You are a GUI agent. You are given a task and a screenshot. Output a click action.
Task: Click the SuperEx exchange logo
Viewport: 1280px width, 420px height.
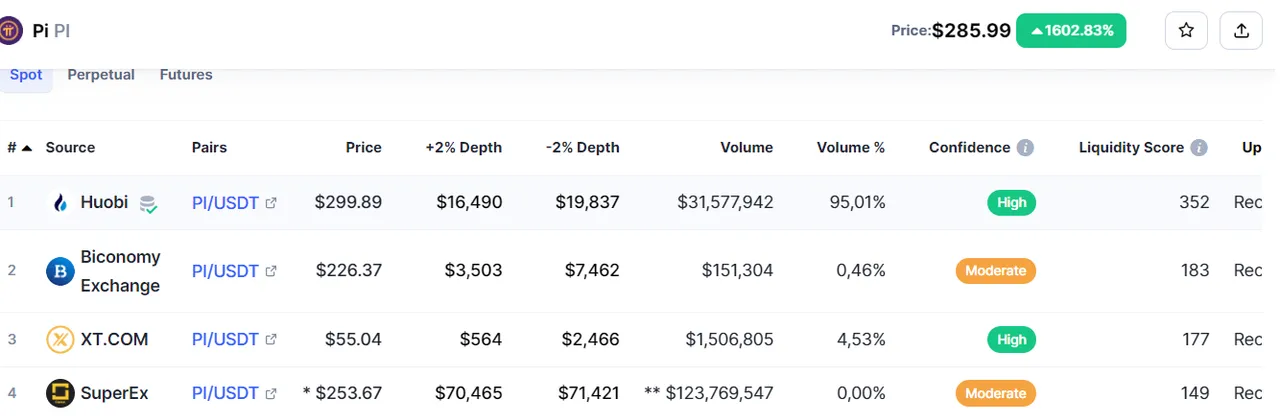pos(61,393)
